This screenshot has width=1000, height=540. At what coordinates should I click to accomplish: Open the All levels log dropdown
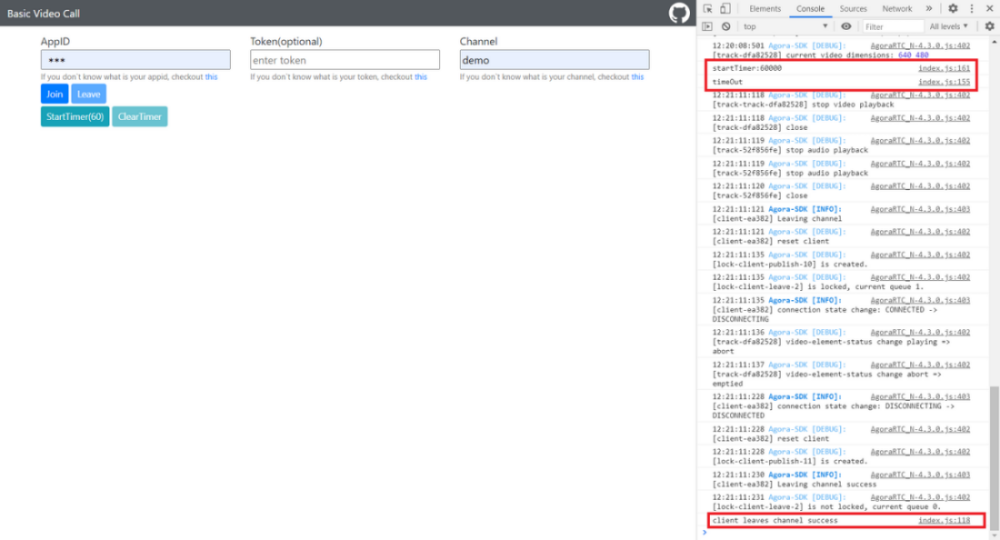948,26
